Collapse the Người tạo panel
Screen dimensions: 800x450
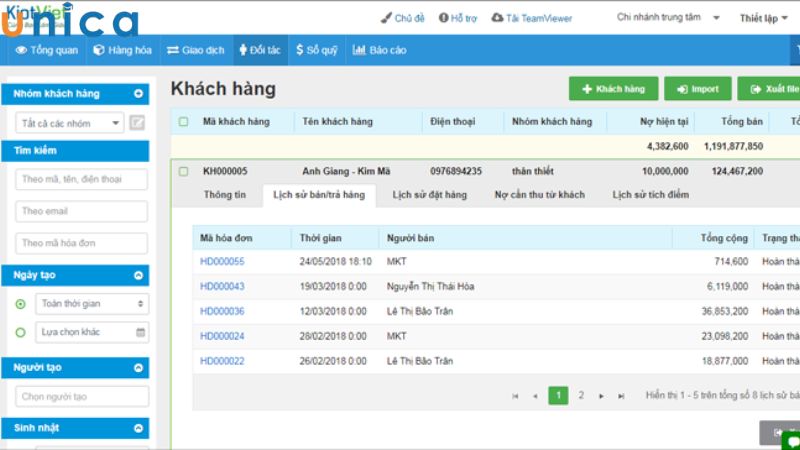click(138, 368)
